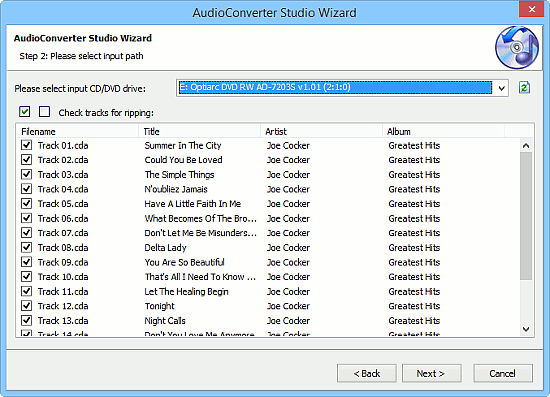Viewport: 550px width, 397px height.
Task: Click the check all tracks icon
Action: (x=25, y=112)
